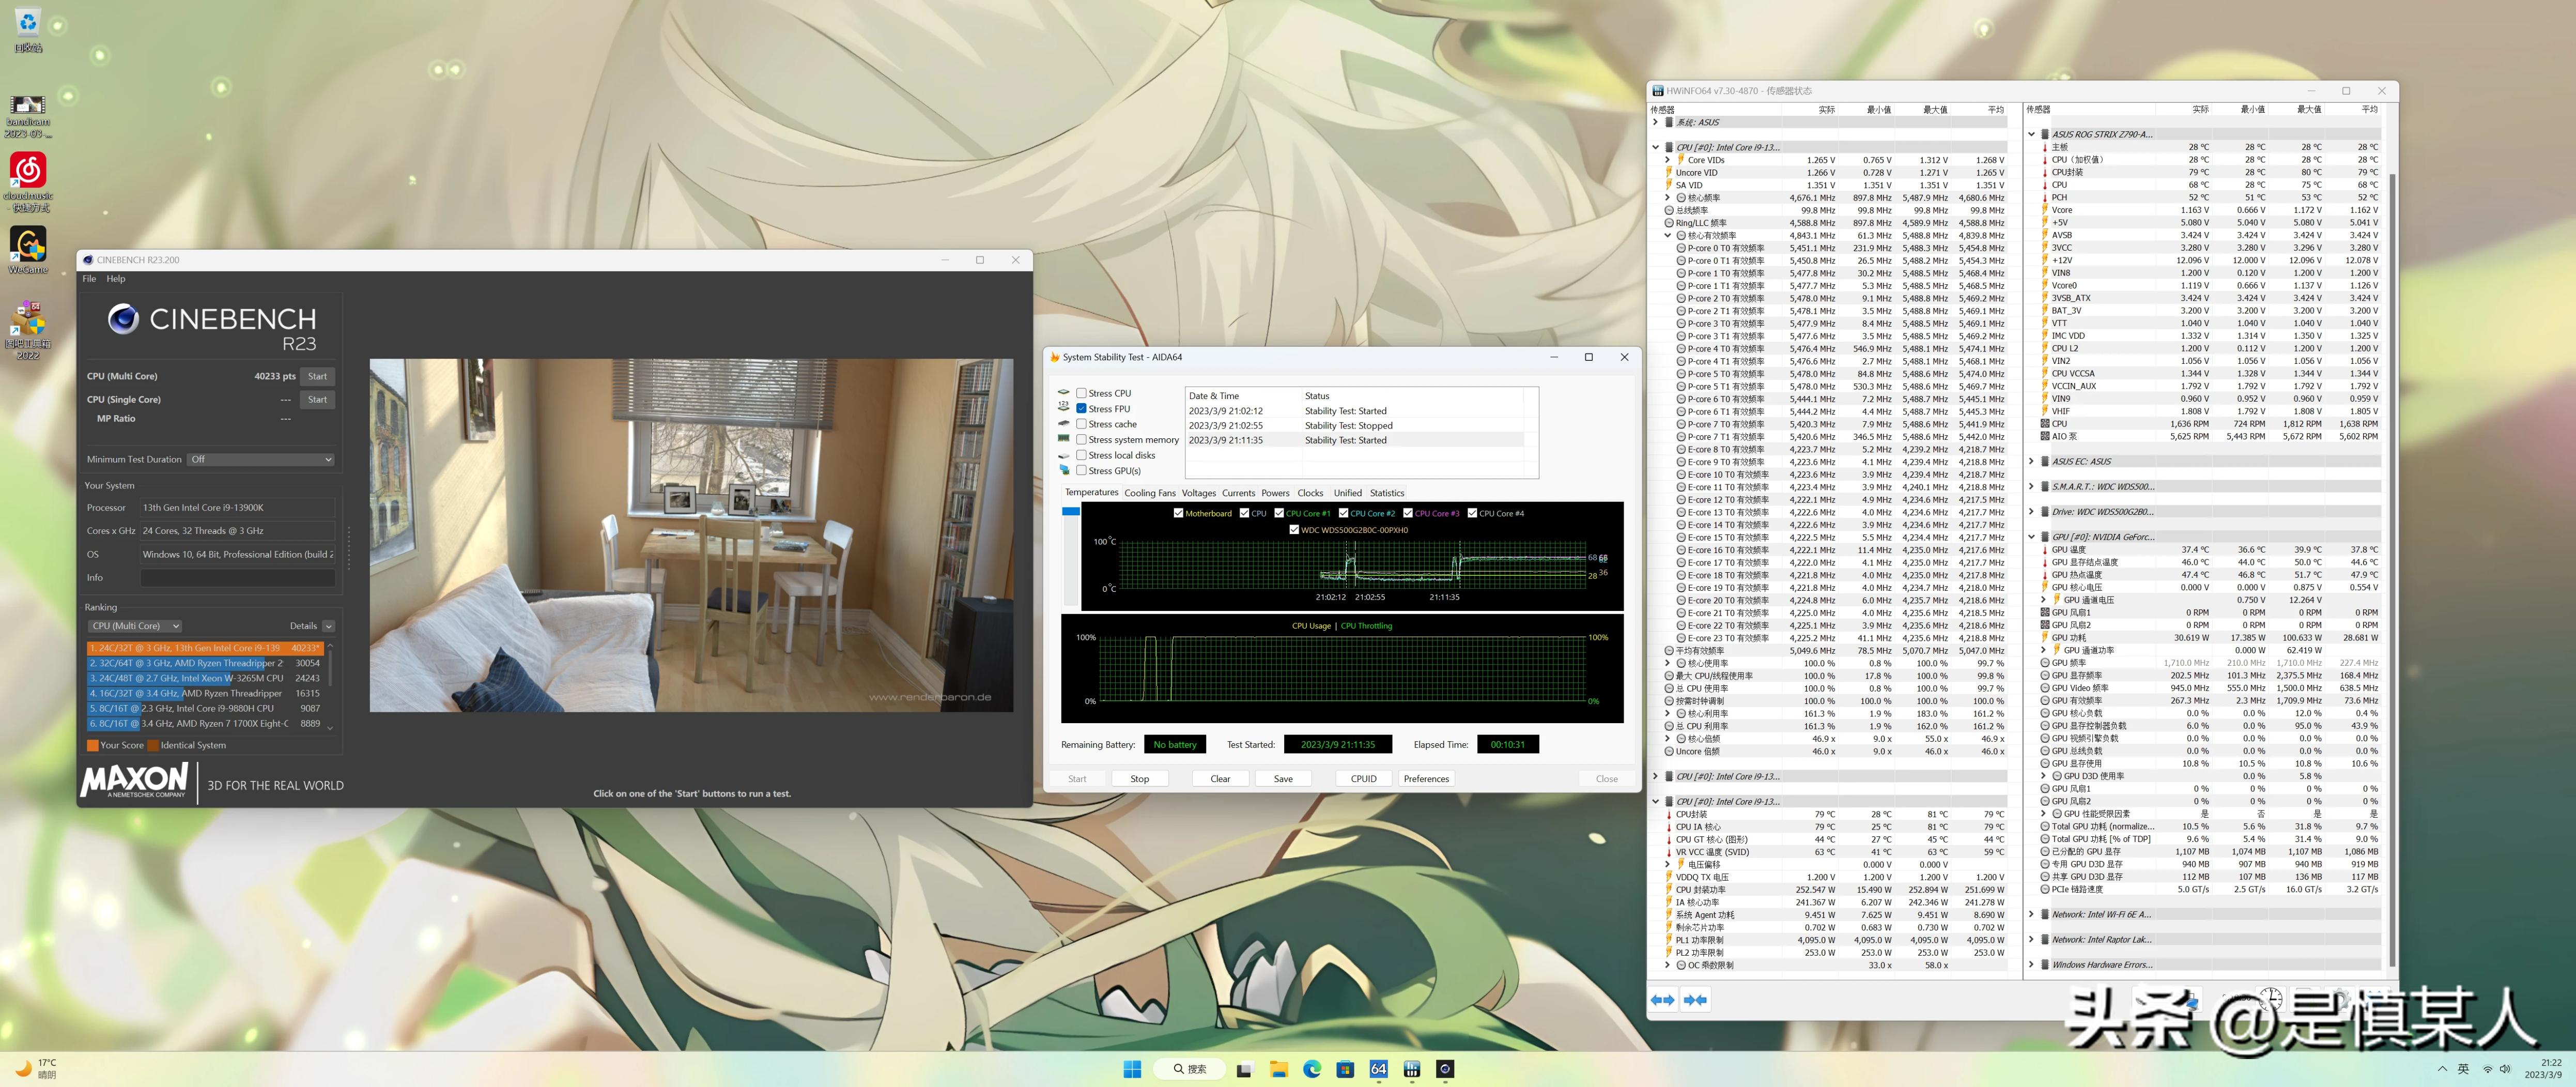Click HWiNFO collapse columns arrows icon
This screenshot has width=2576, height=1087.
pos(1695,999)
